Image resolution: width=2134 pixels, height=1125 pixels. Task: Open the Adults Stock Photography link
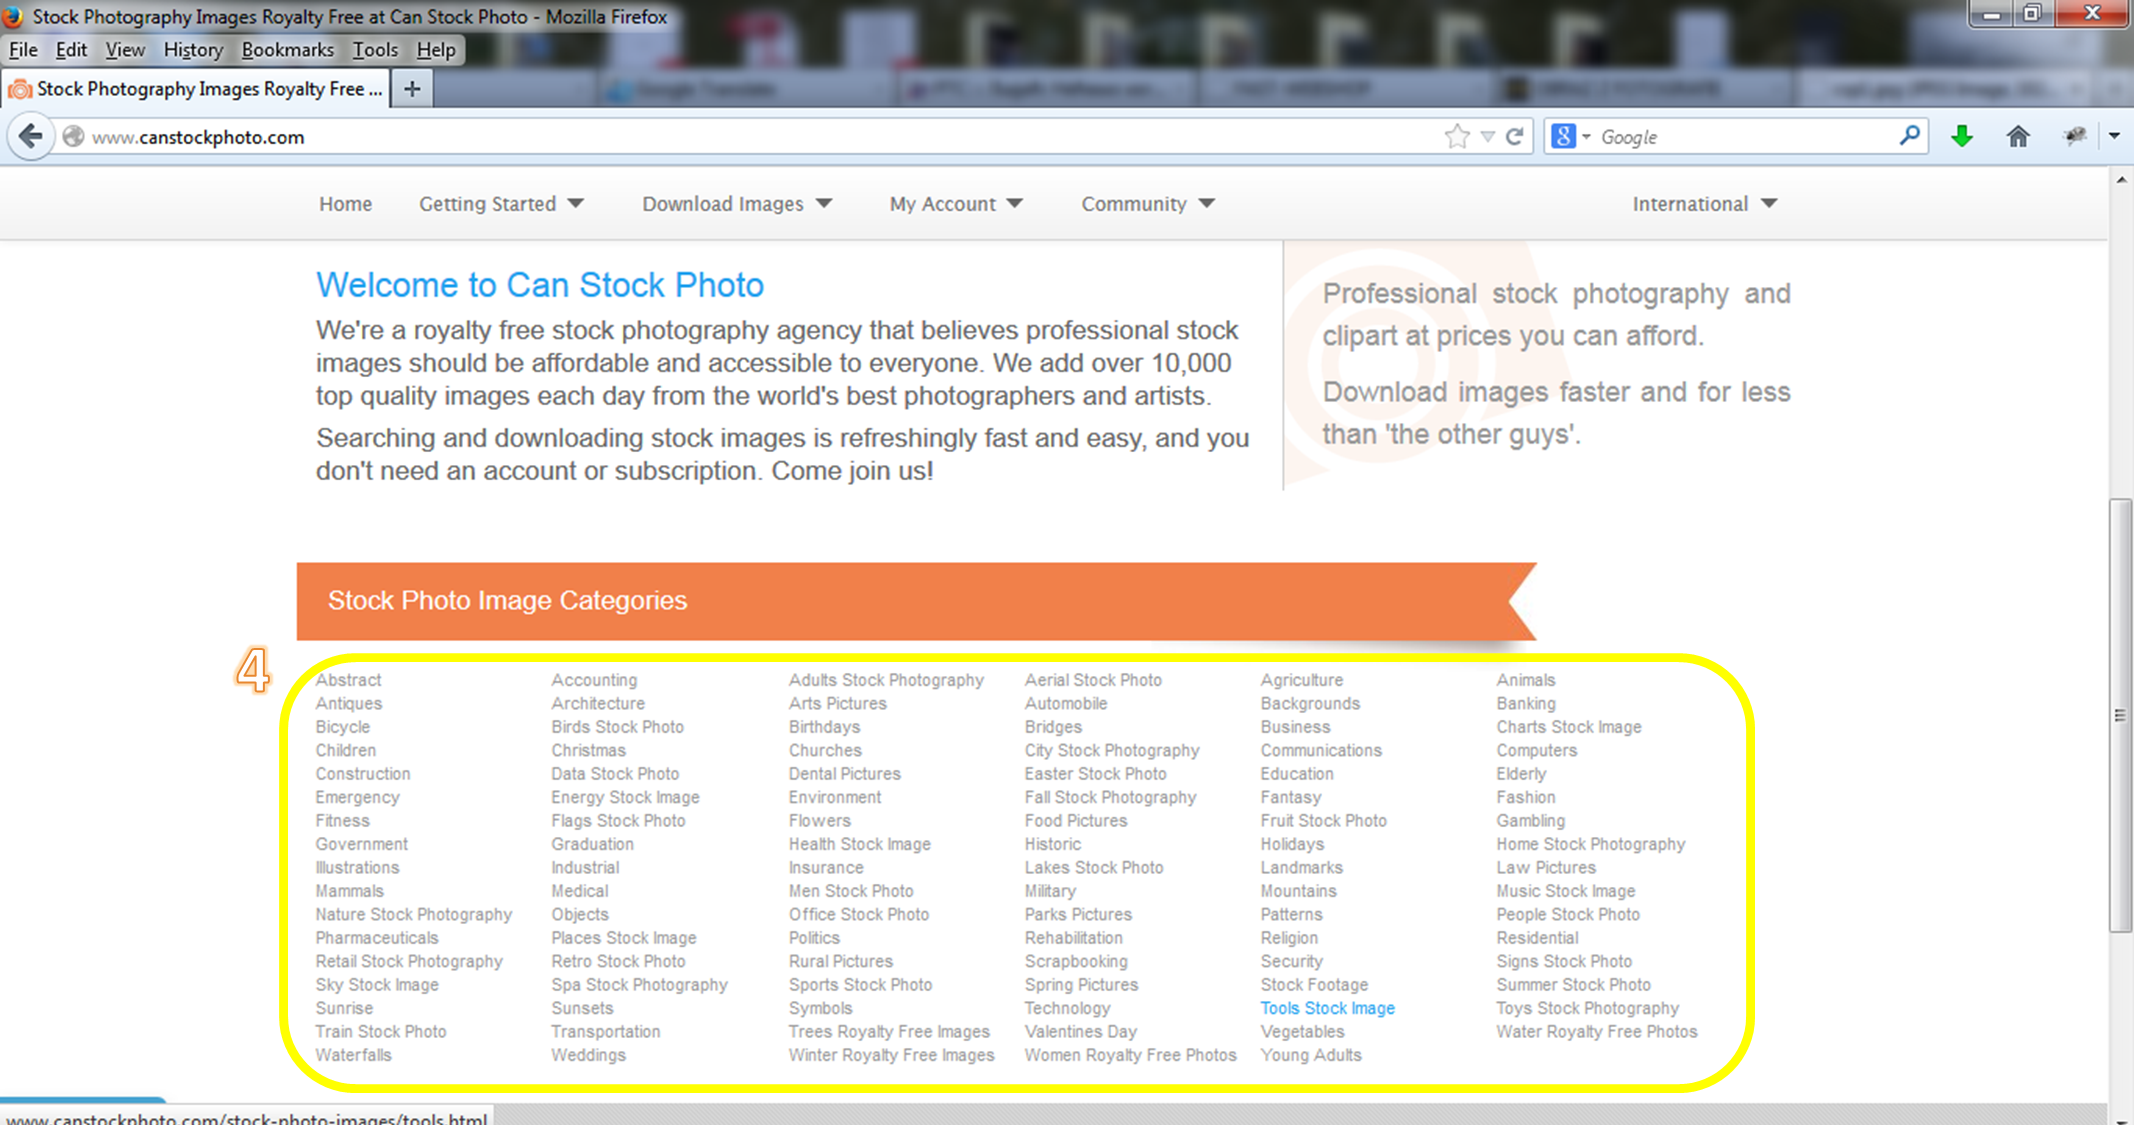coord(886,680)
